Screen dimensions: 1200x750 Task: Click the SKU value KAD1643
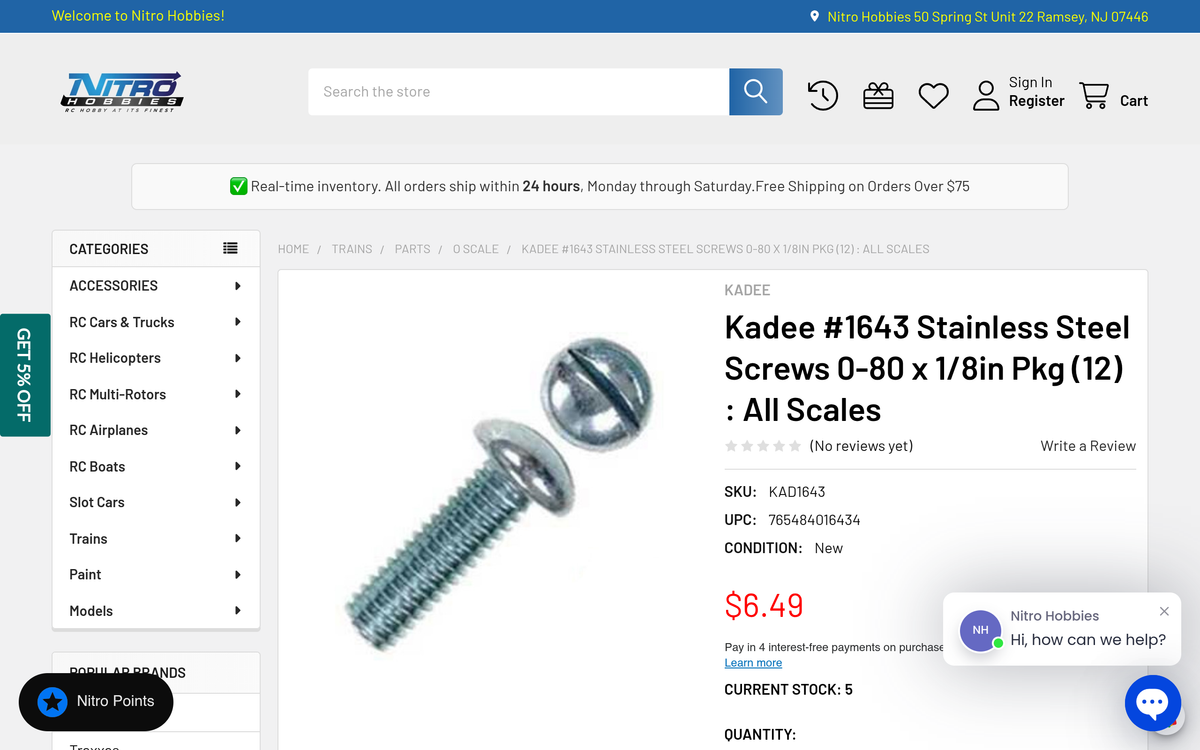(797, 492)
